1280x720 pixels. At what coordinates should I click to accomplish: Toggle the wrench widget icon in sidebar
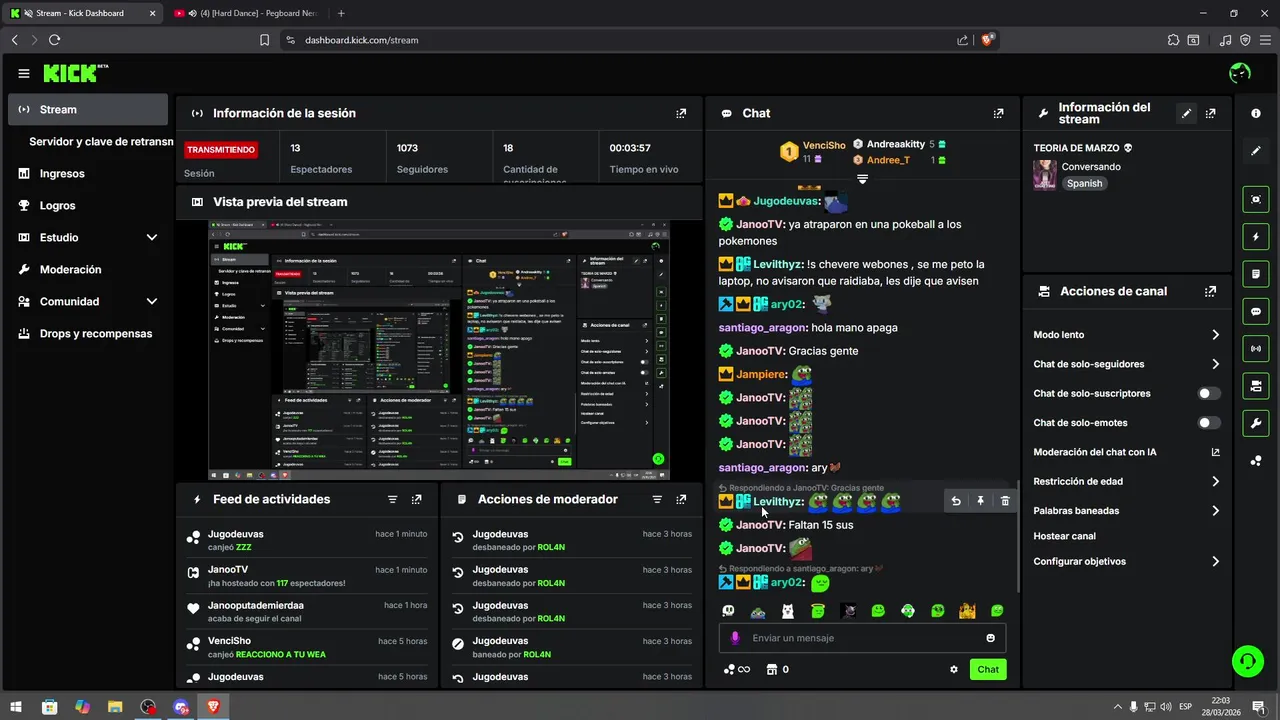pos(1256,424)
